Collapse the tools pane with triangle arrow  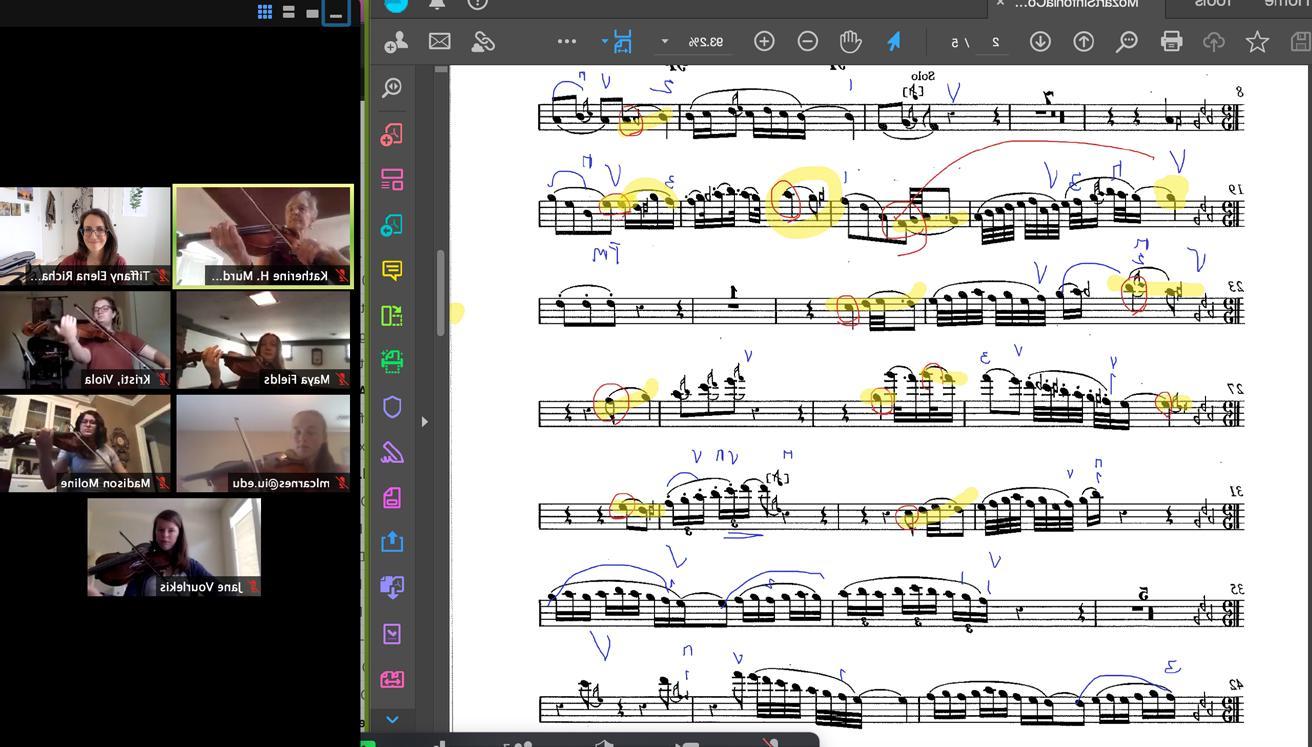point(424,421)
